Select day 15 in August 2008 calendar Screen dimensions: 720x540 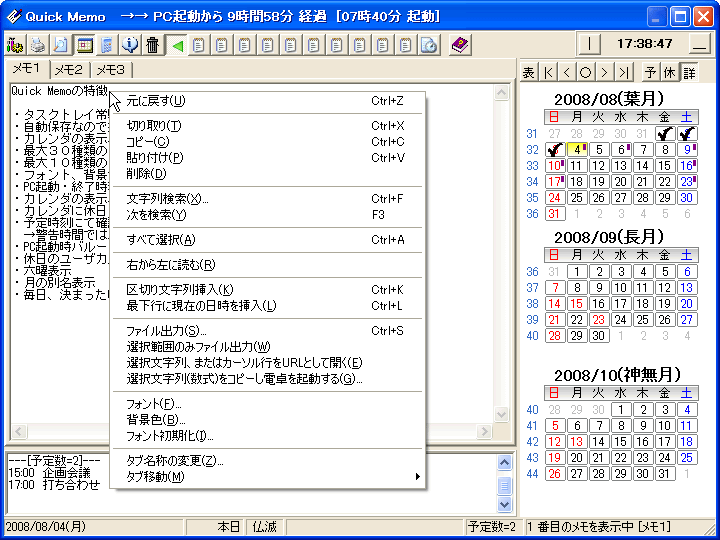pyautogui.click(x=664, y=166)
